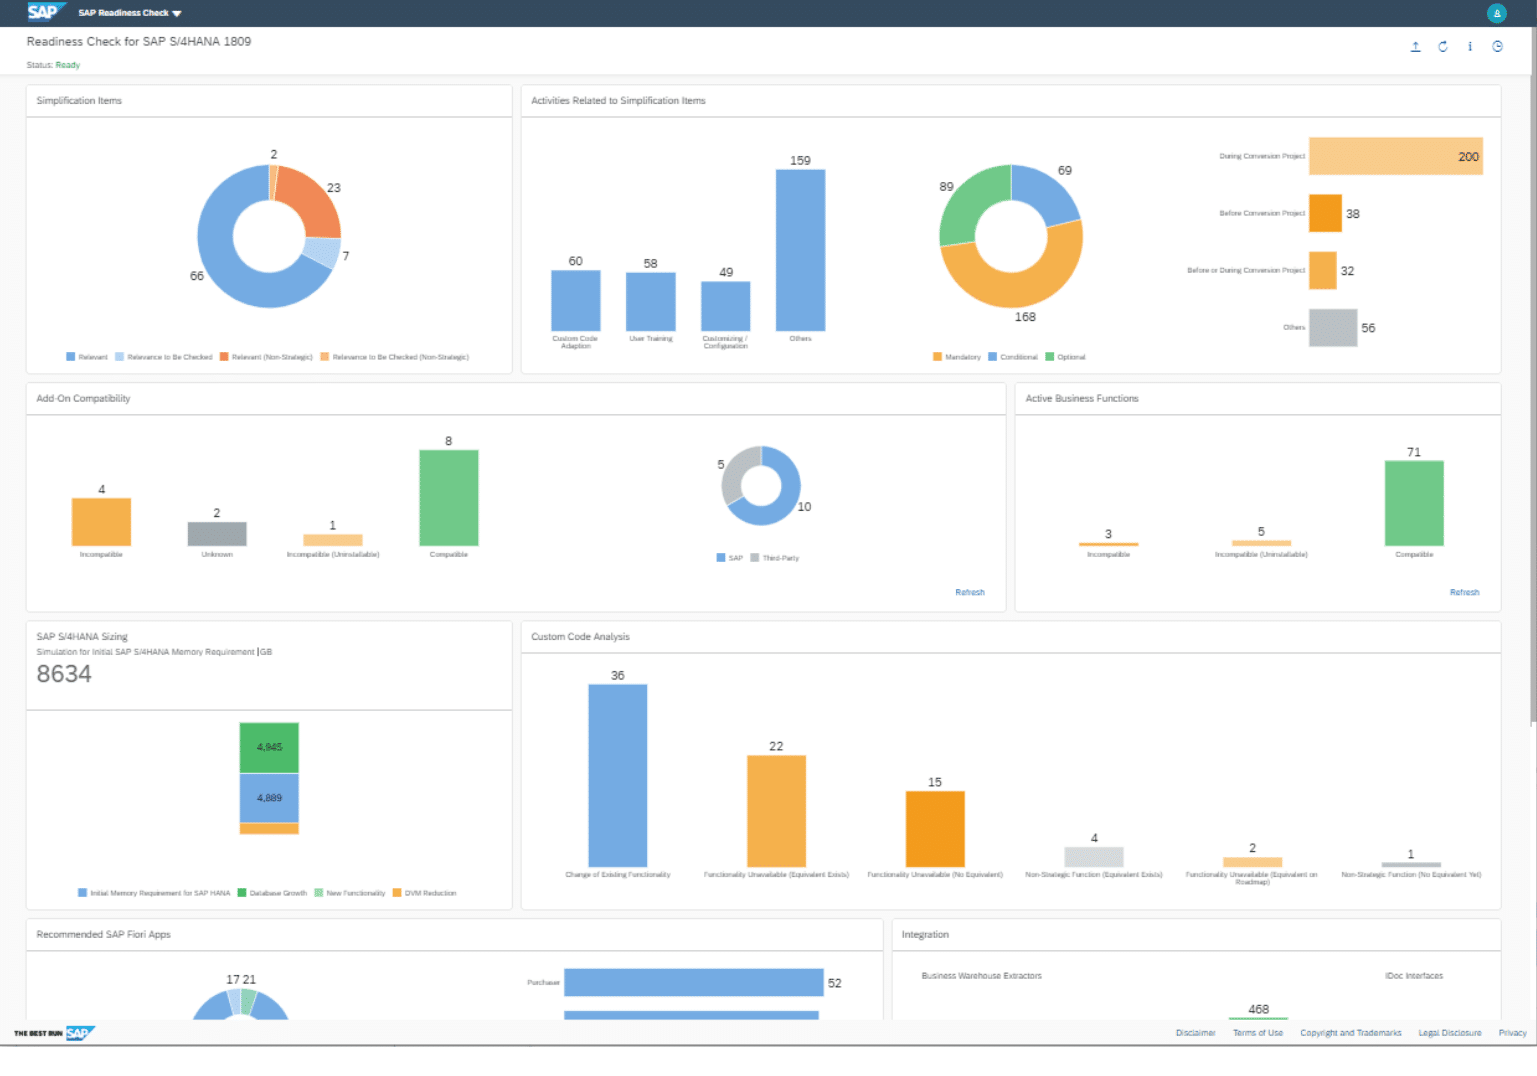Open the Active Business Functions tile title

1082,399
